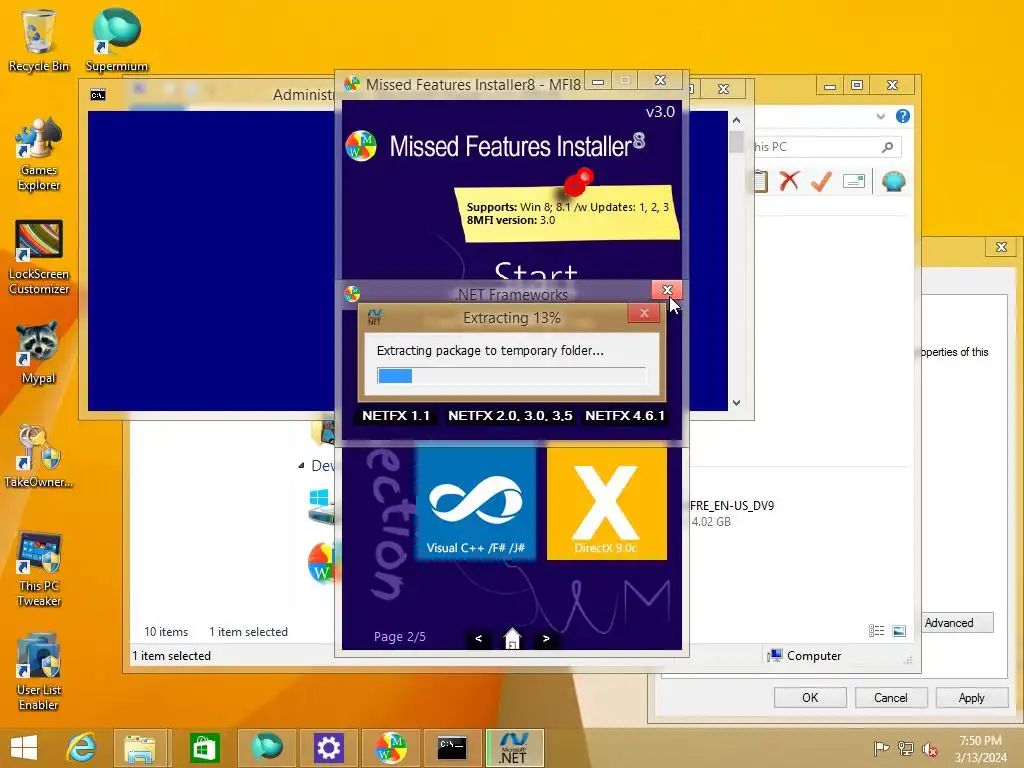Choose NETFX 1.1 option

(396, 415)
